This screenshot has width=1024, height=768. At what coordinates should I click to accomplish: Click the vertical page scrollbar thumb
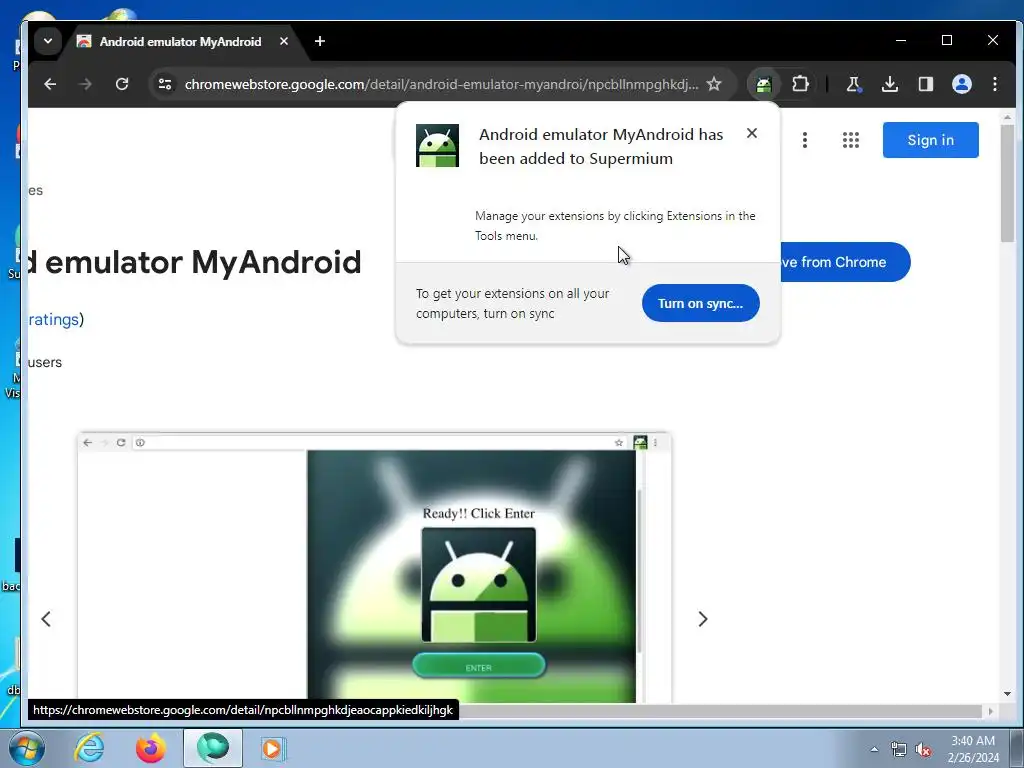pos(1007,183)
